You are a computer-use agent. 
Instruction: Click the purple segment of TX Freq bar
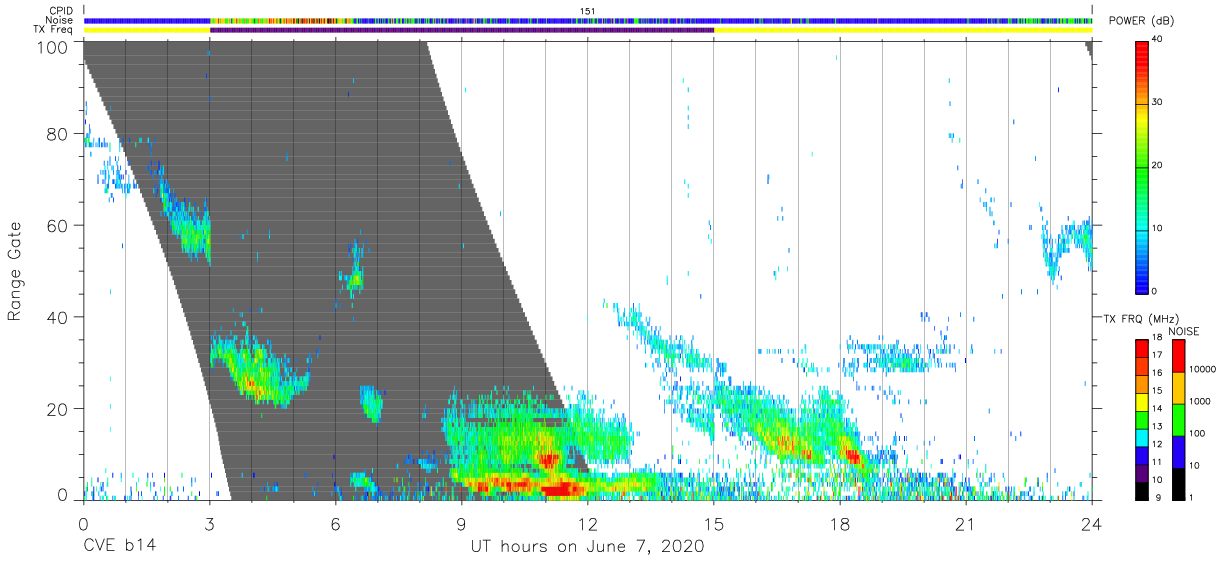tap(462, 30)
